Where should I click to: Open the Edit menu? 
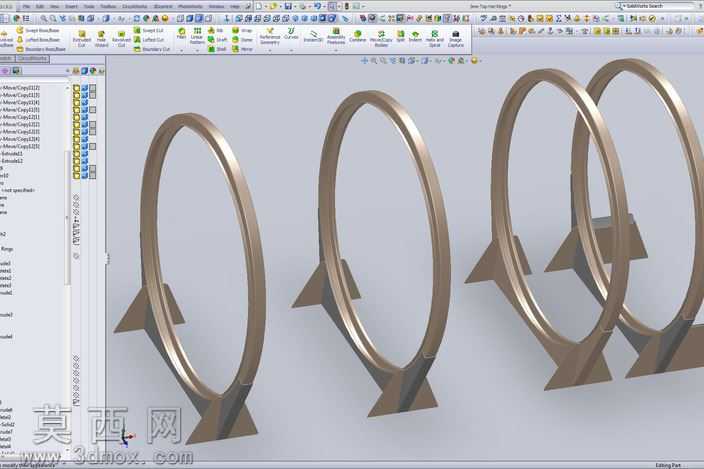[x=40, y=7]
